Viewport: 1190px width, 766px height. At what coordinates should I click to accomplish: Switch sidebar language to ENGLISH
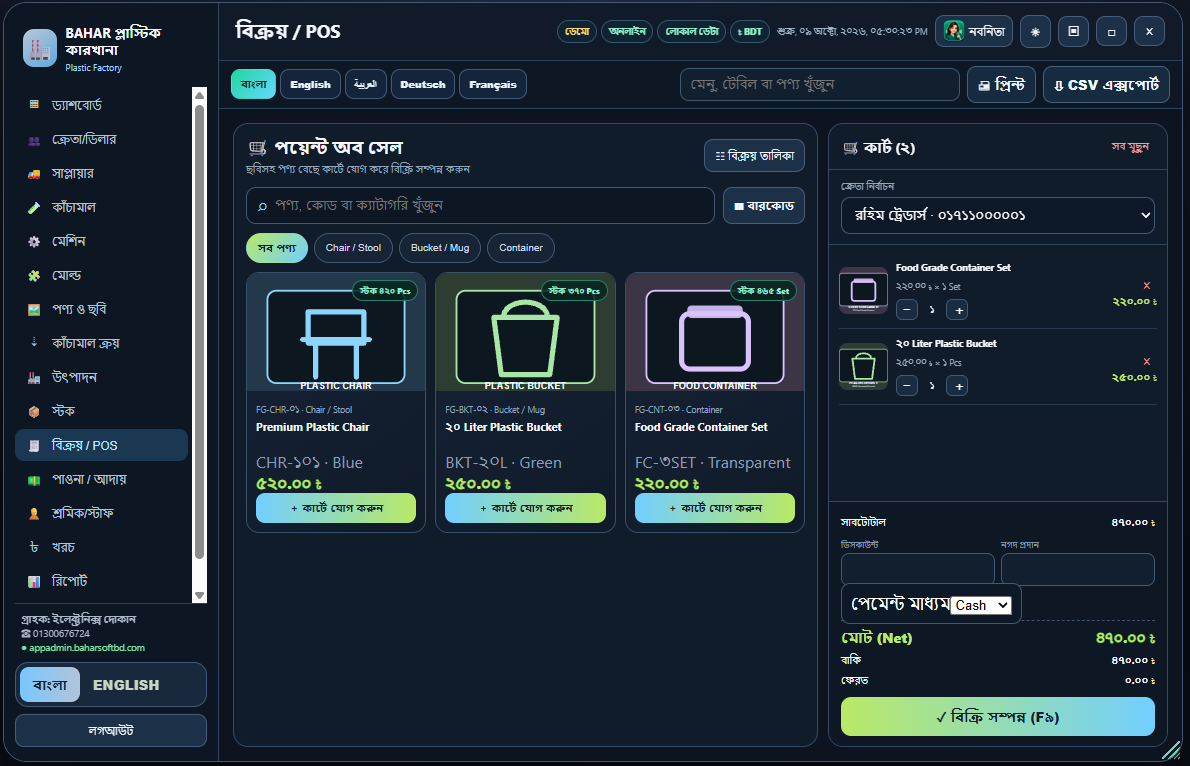point(126,685)
